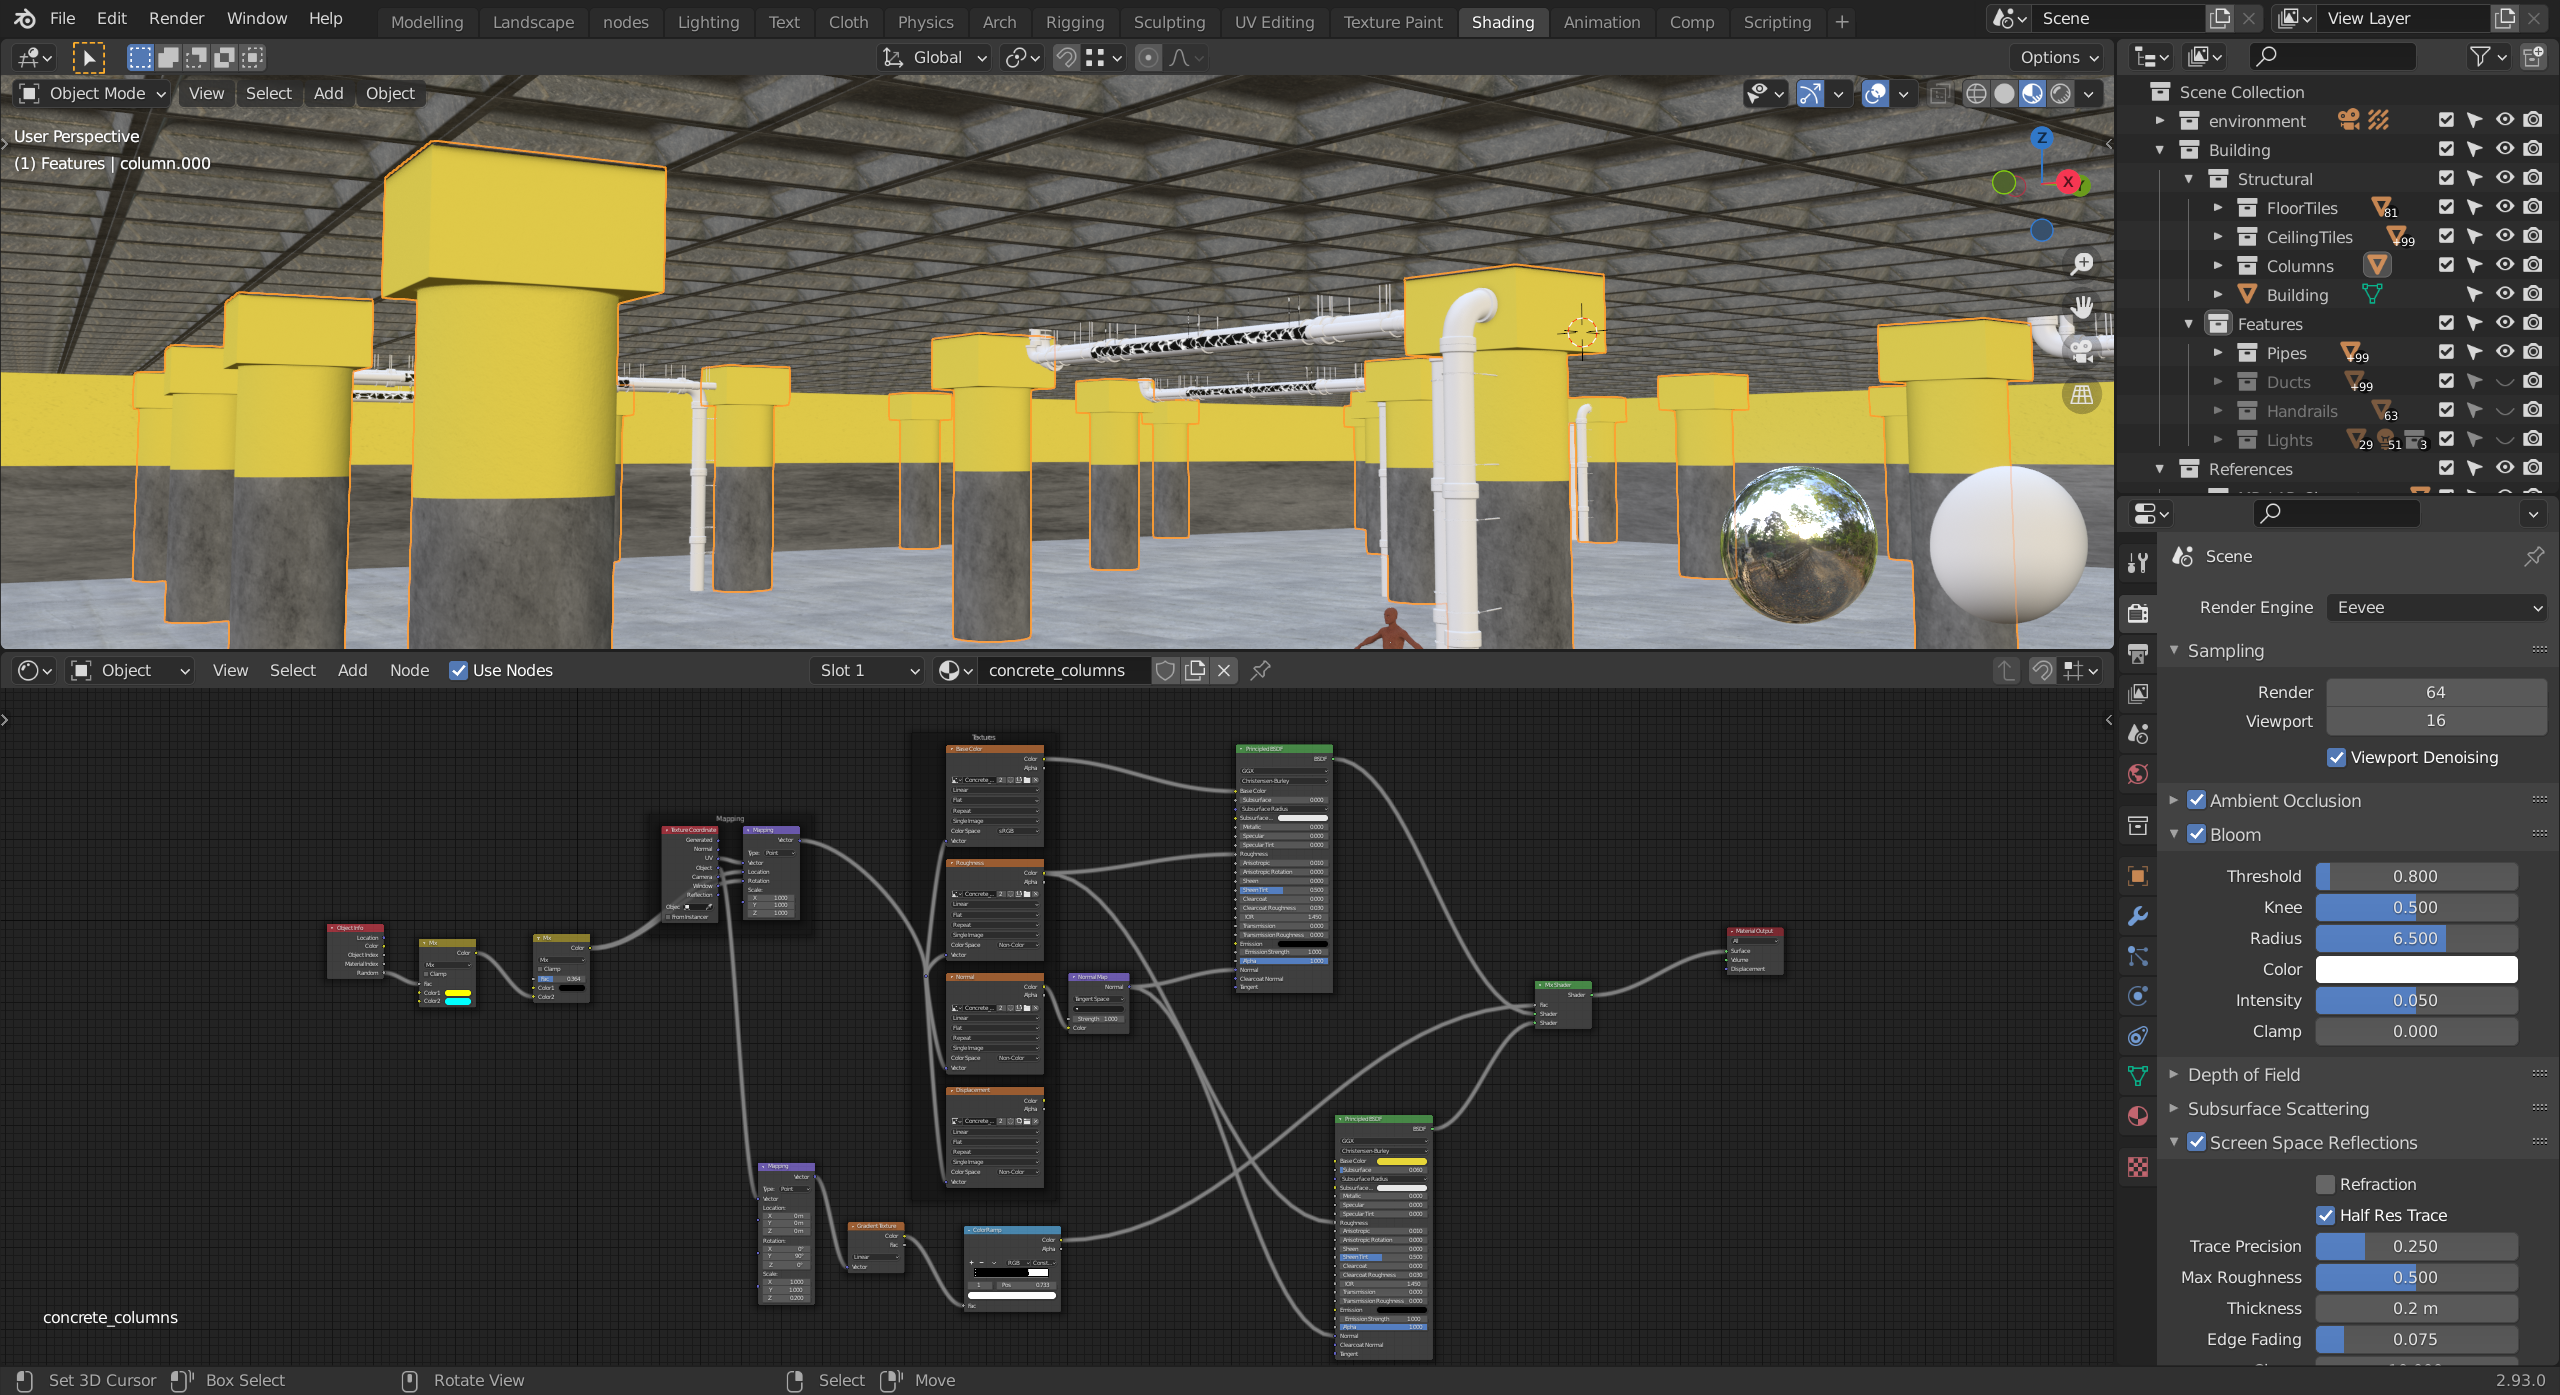The image size is (2560, 1395).
Task: Click the Bloom Color white swatch
Action: click(2416, 969)
